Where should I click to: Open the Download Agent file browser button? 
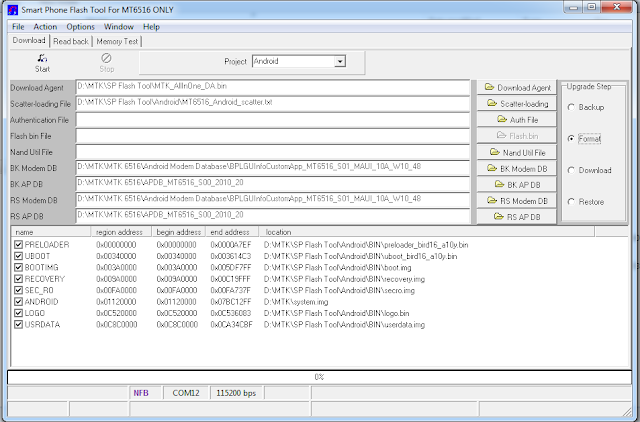click(x=517, y=87)
